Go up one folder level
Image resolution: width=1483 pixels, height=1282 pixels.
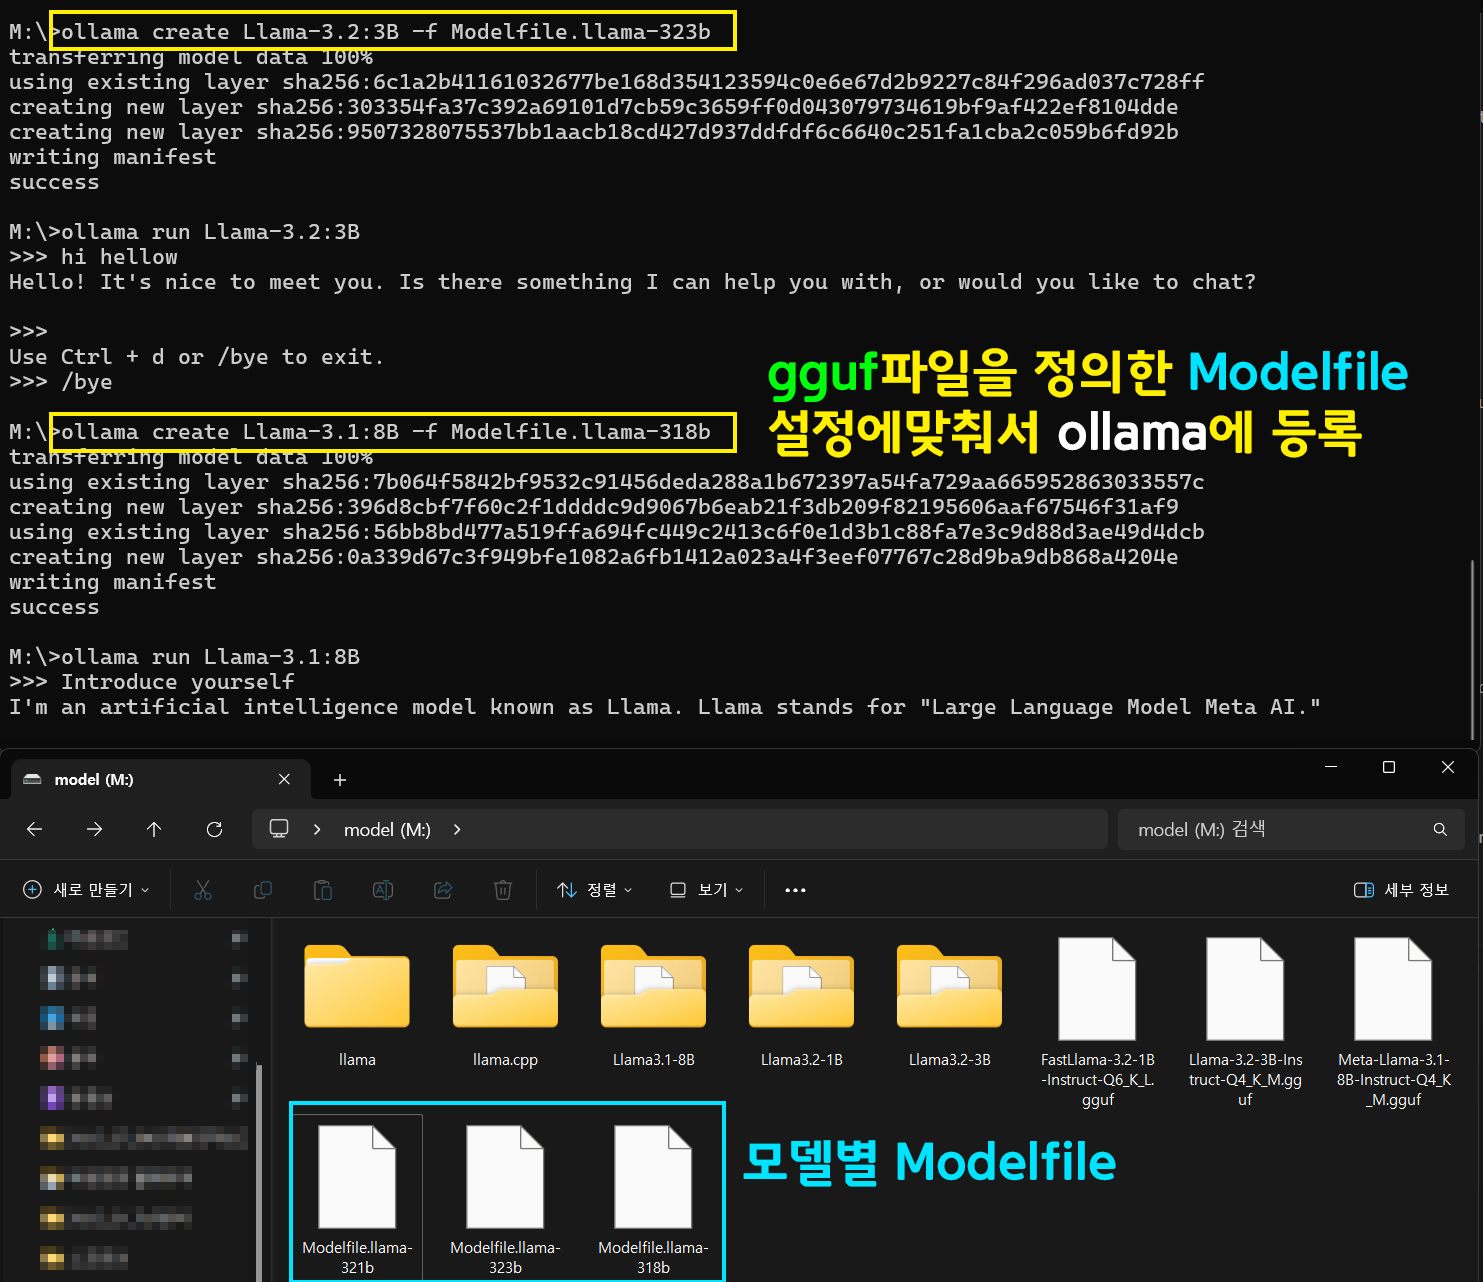click(154, 829)
